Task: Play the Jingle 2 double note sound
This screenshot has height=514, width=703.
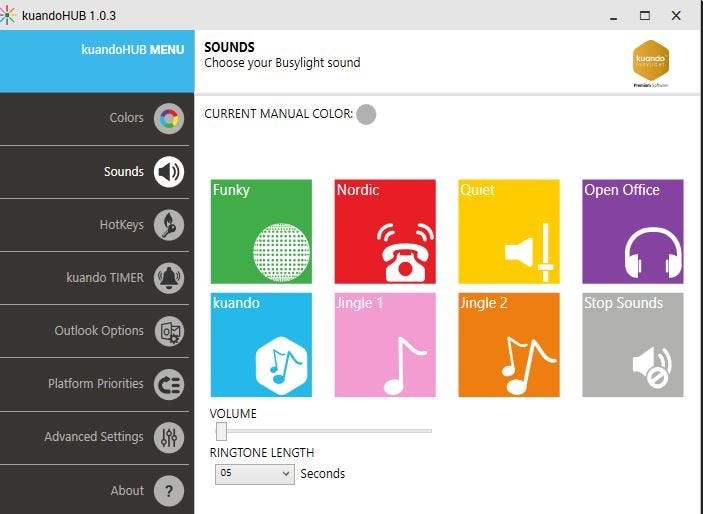Action: pos(509,345)
